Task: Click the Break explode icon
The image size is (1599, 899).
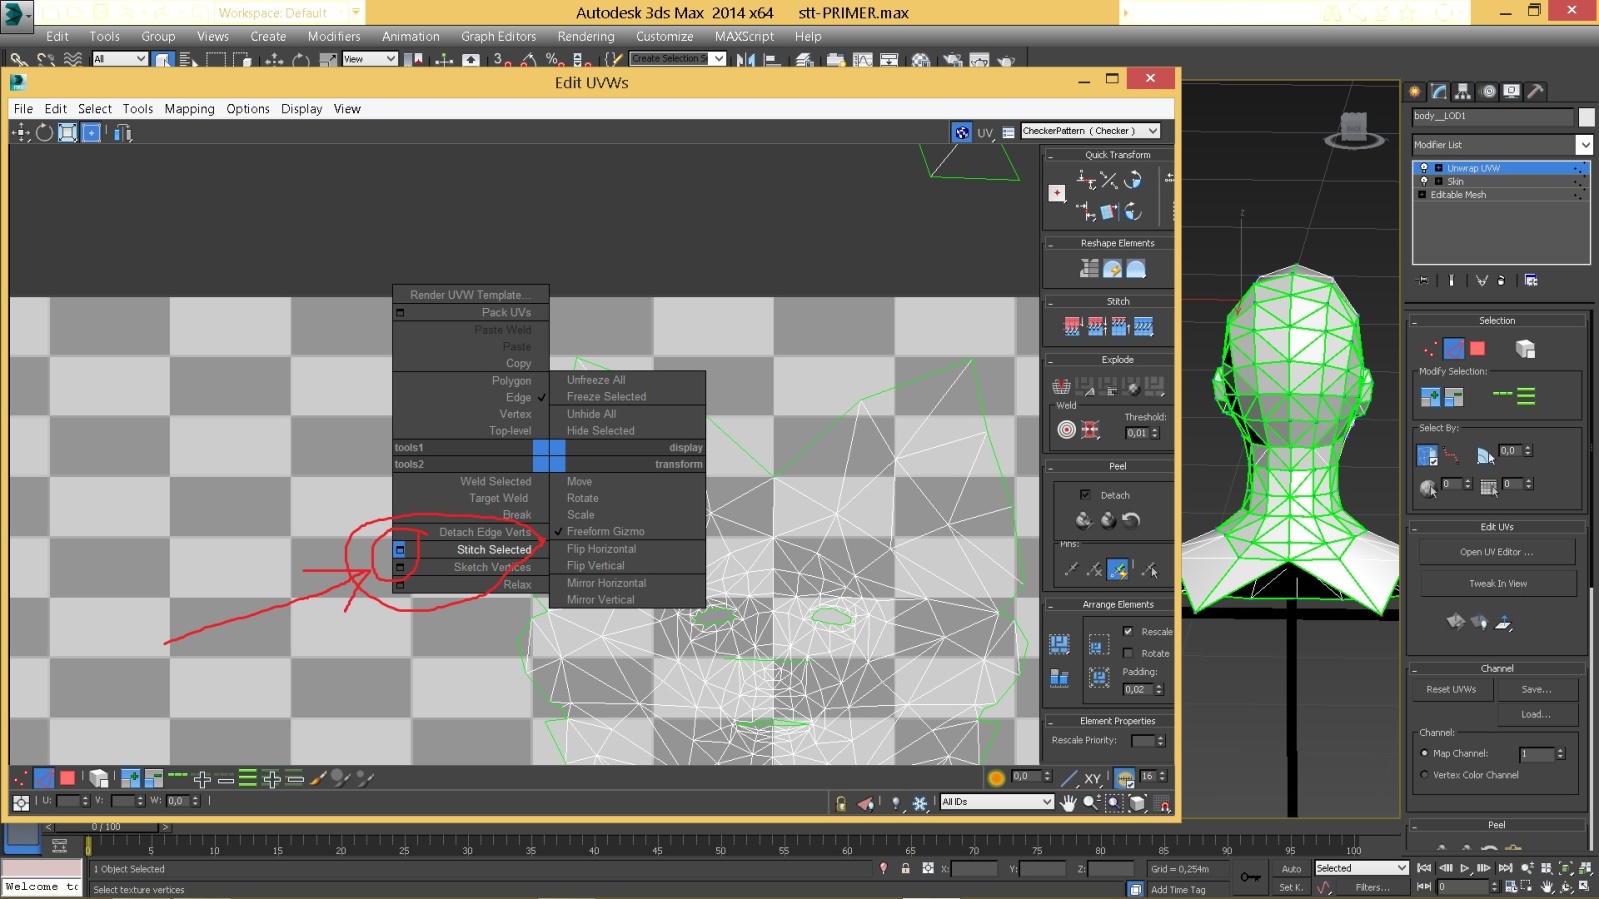Action: pos(1062,386)
